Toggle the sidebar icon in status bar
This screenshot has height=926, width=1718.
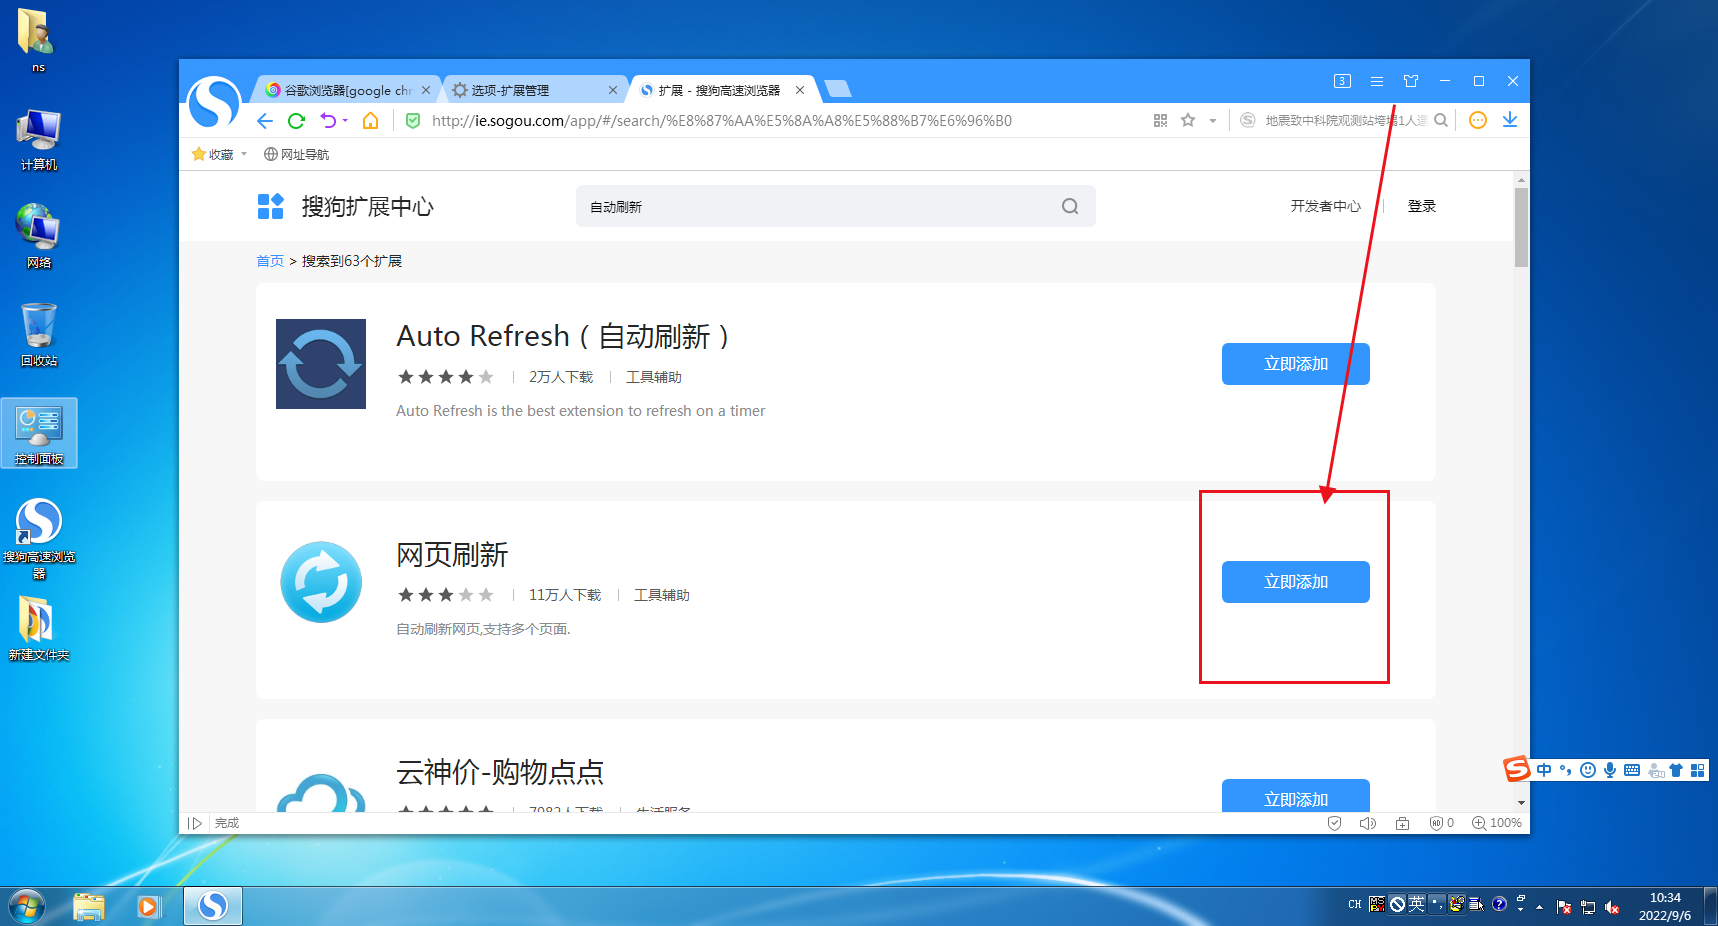coord(195,823)
